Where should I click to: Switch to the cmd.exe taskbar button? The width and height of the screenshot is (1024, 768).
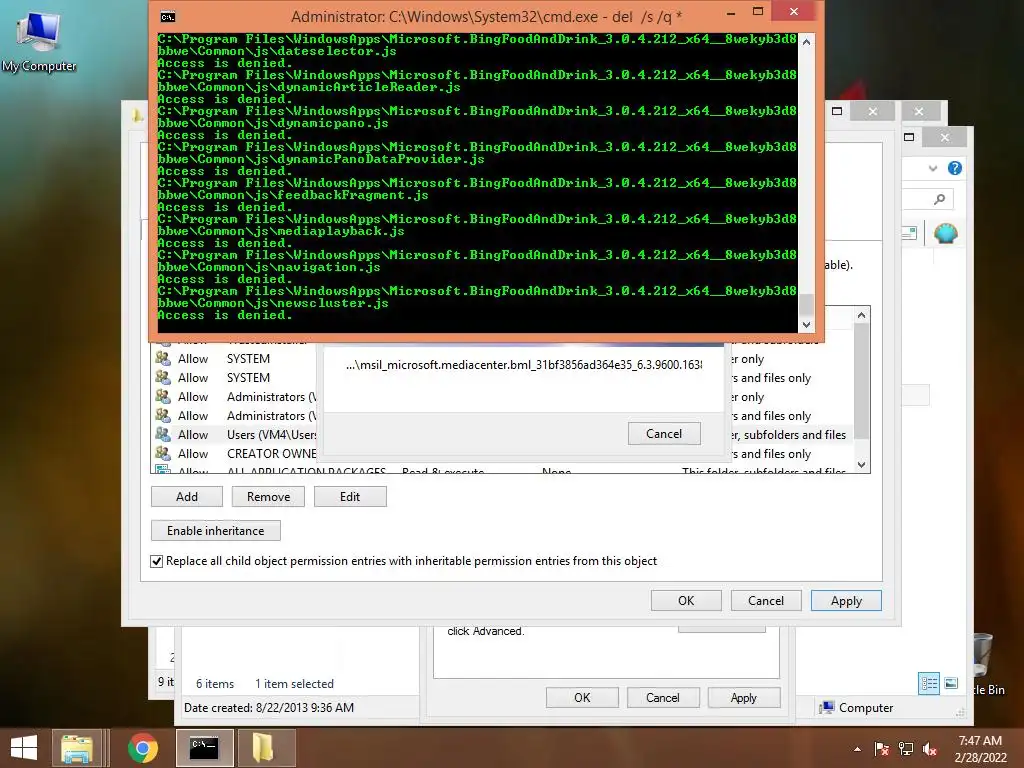point(204,748)
